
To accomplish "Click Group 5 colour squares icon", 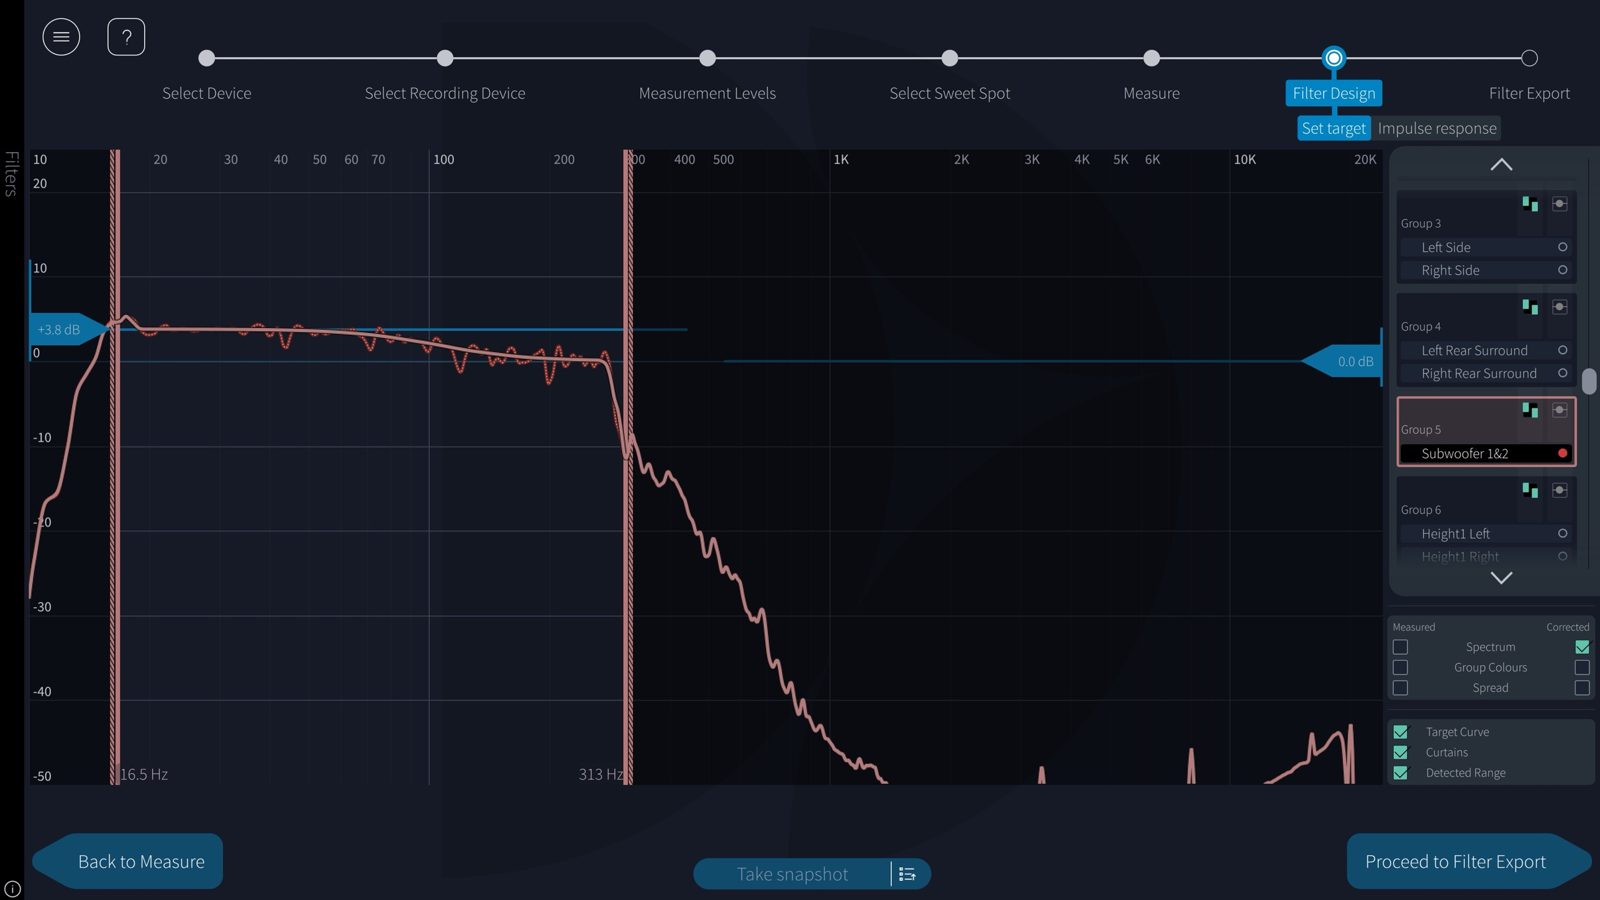I will [1530, 410].
